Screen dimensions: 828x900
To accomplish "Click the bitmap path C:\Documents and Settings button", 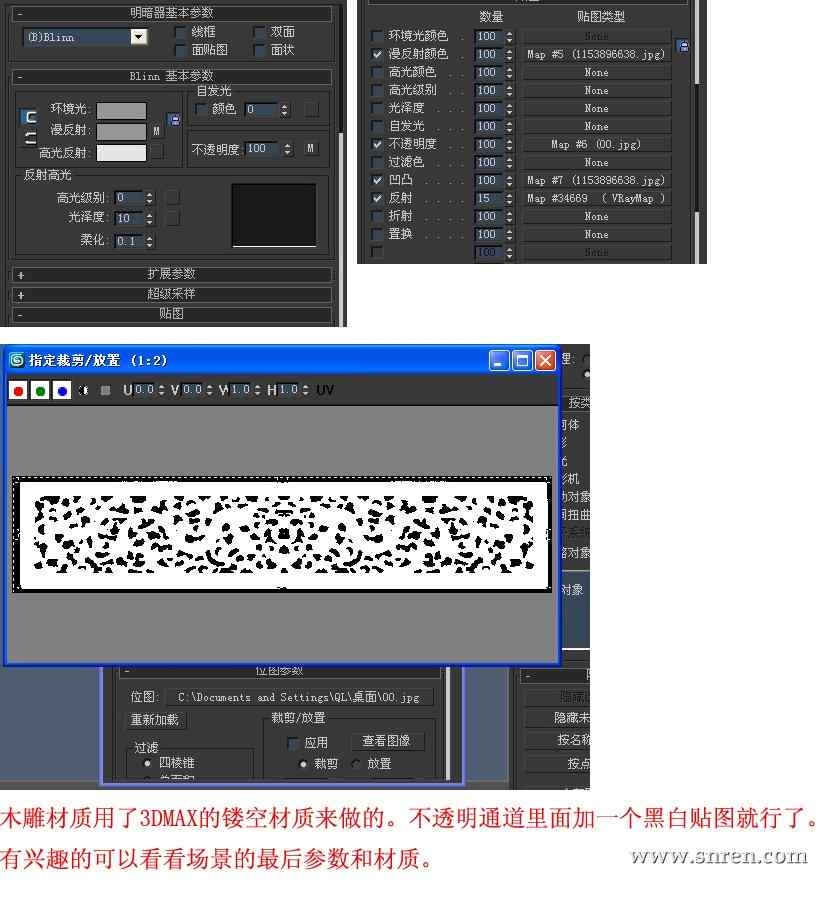I will pos(299,697).
